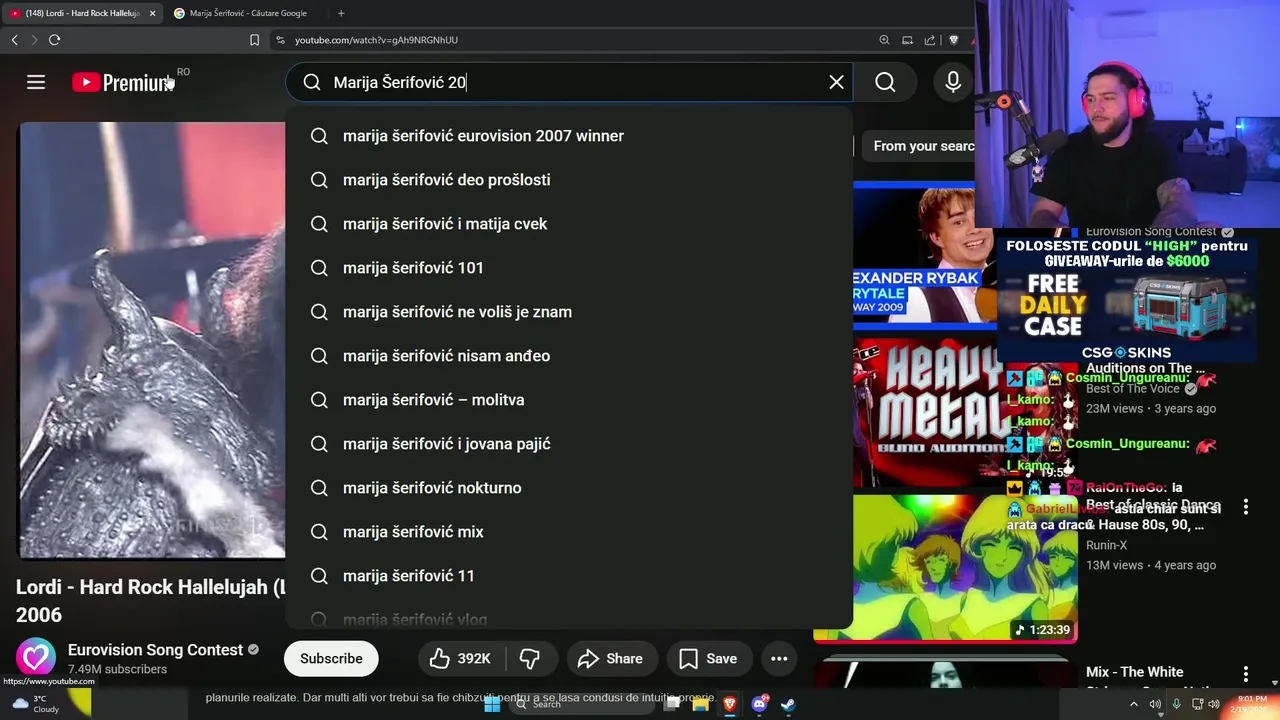Open Brave browser from the taskbar
The height and width of the screenshot is (720, 1280).
point(730,704)
